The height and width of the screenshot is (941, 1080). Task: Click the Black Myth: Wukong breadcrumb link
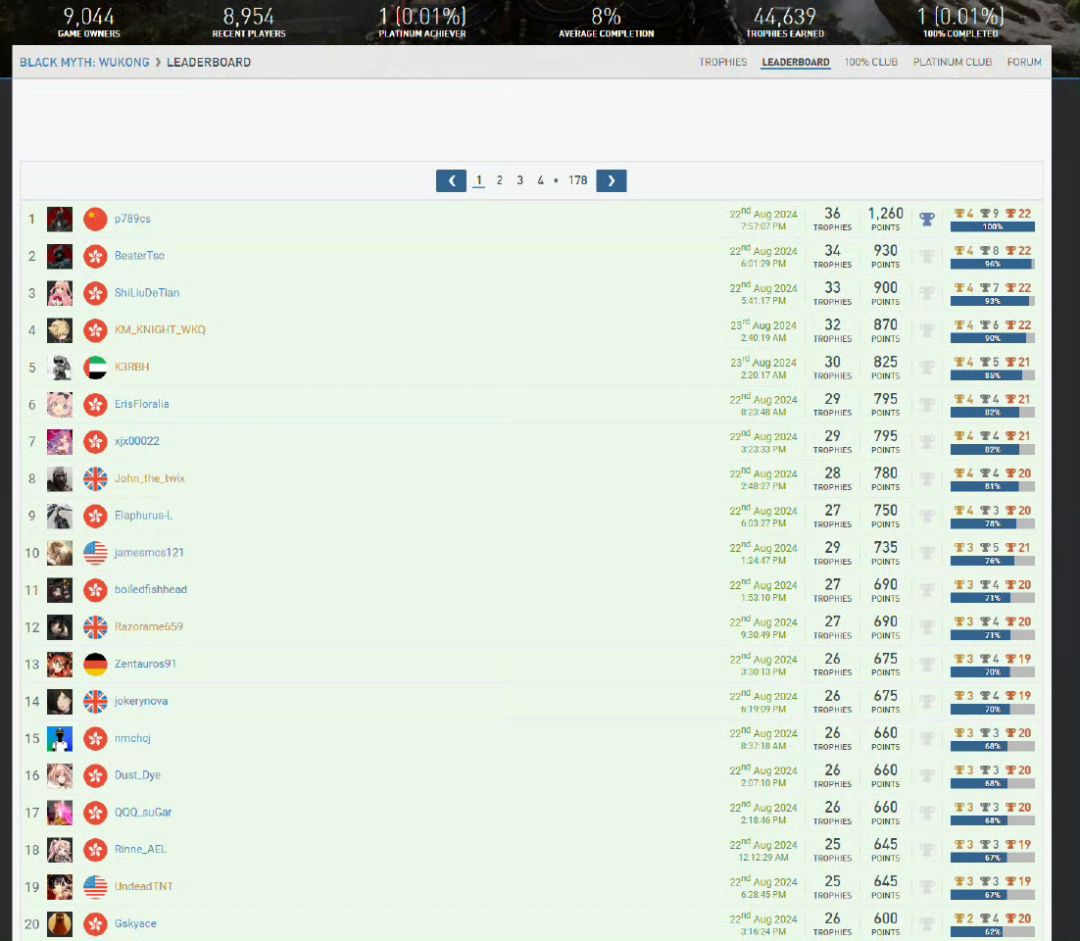point(84,62)
